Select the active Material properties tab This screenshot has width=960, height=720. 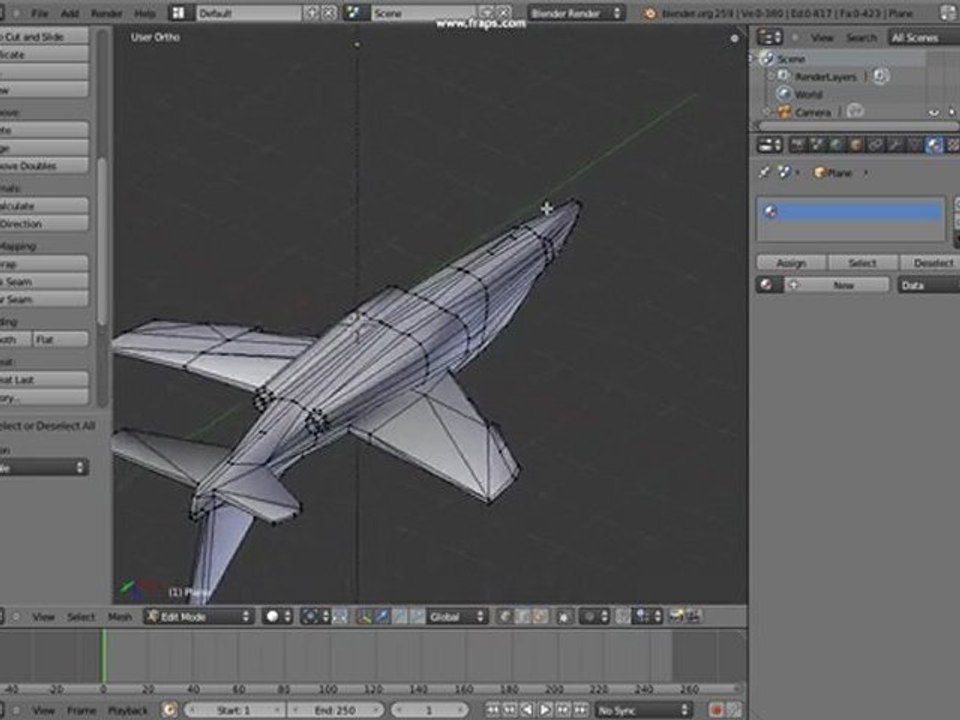click(934, 144)
